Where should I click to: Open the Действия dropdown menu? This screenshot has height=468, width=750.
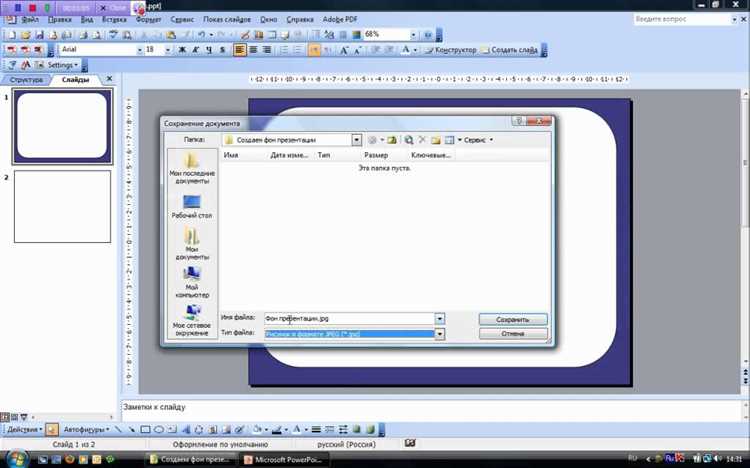pos(25,429)
